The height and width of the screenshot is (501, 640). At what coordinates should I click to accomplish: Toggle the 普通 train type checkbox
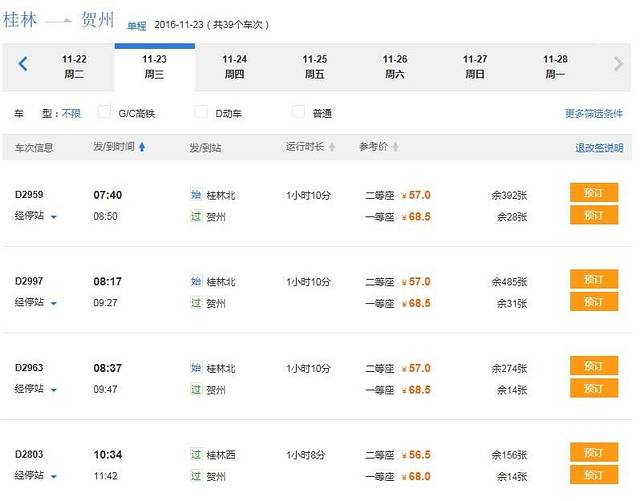tap(298, 113)
